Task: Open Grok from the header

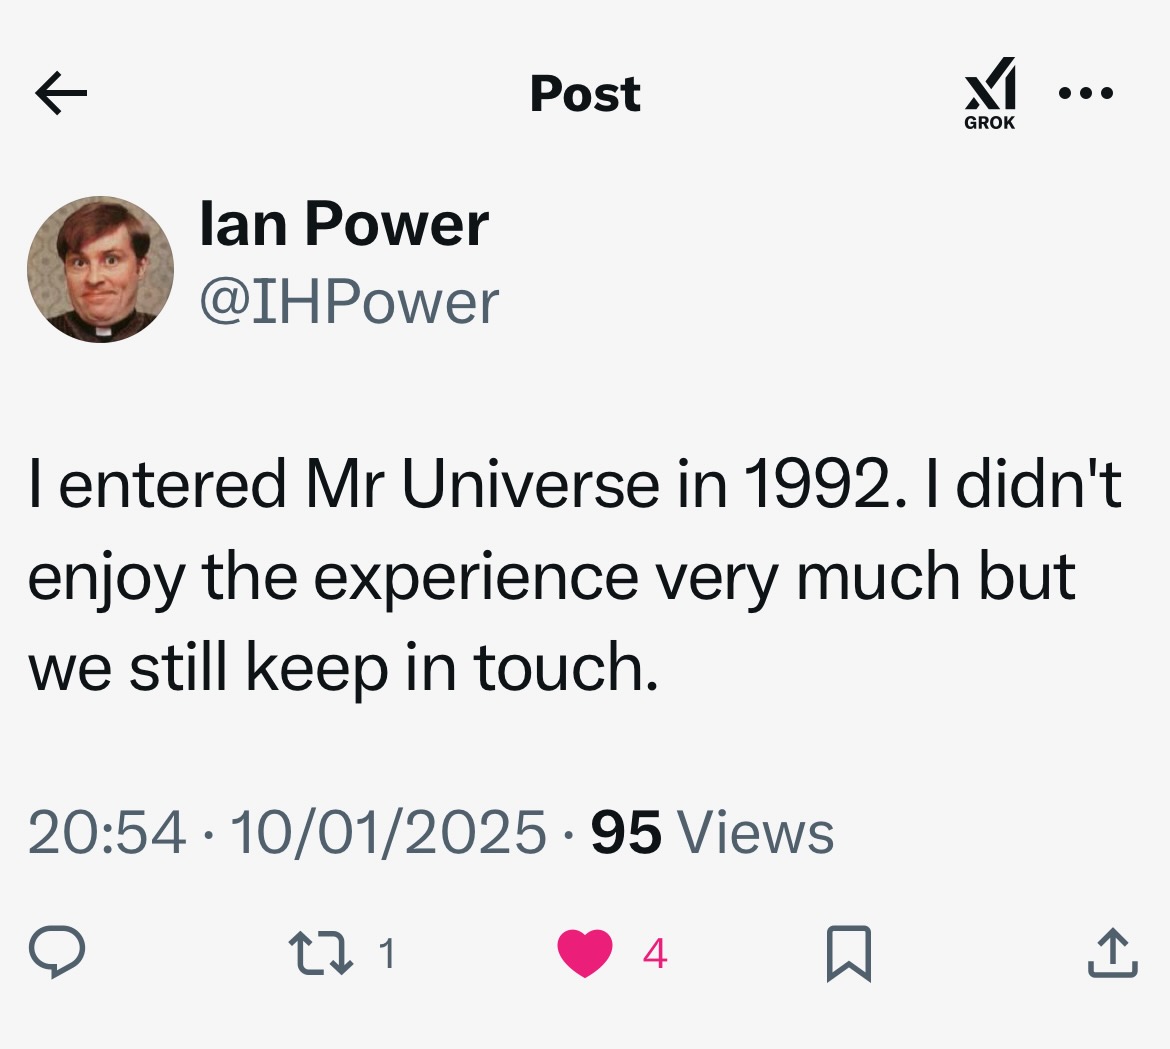Action: click(989, 93)
